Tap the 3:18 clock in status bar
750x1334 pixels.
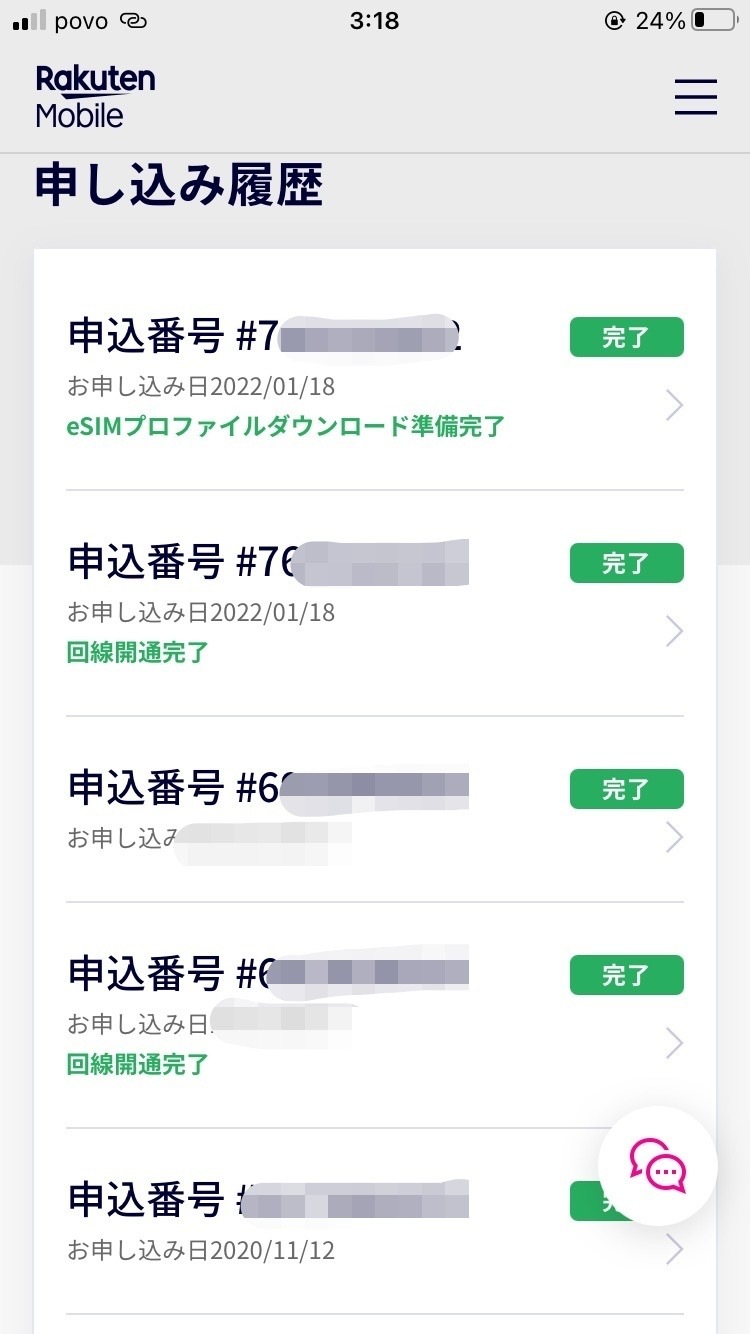(x=375, y=21)
